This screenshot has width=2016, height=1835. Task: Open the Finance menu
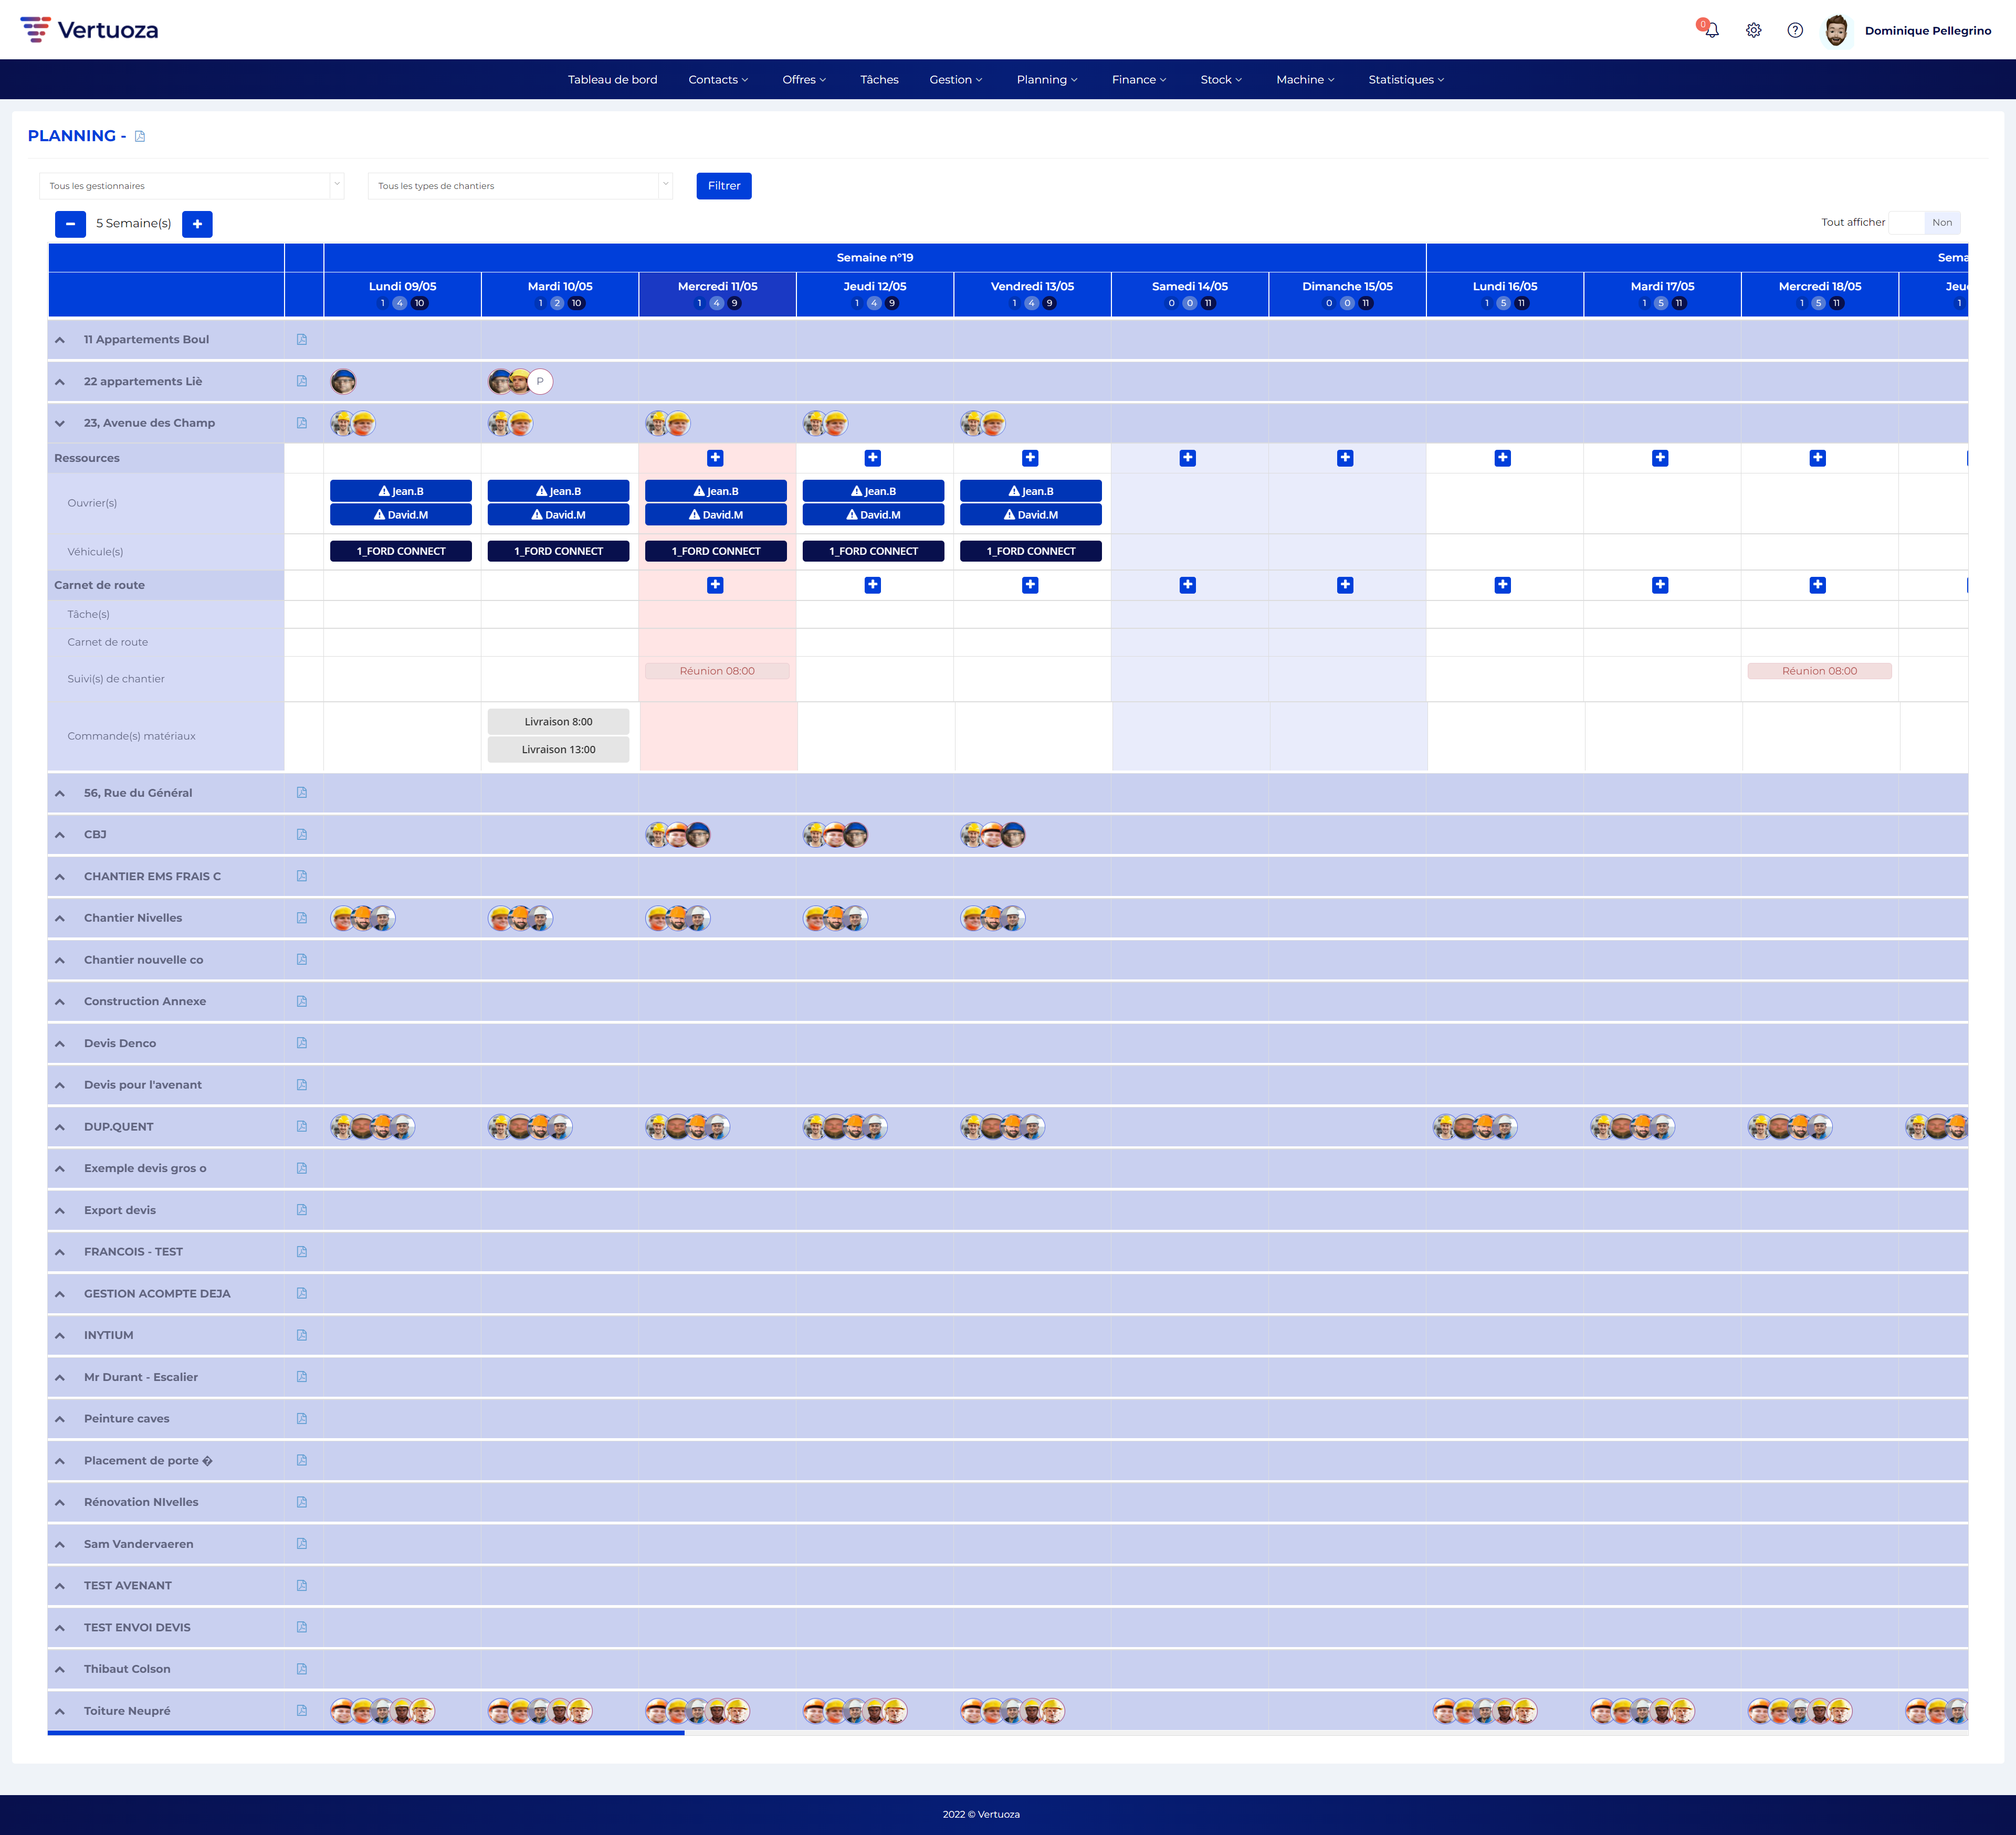pos(1138,80)
